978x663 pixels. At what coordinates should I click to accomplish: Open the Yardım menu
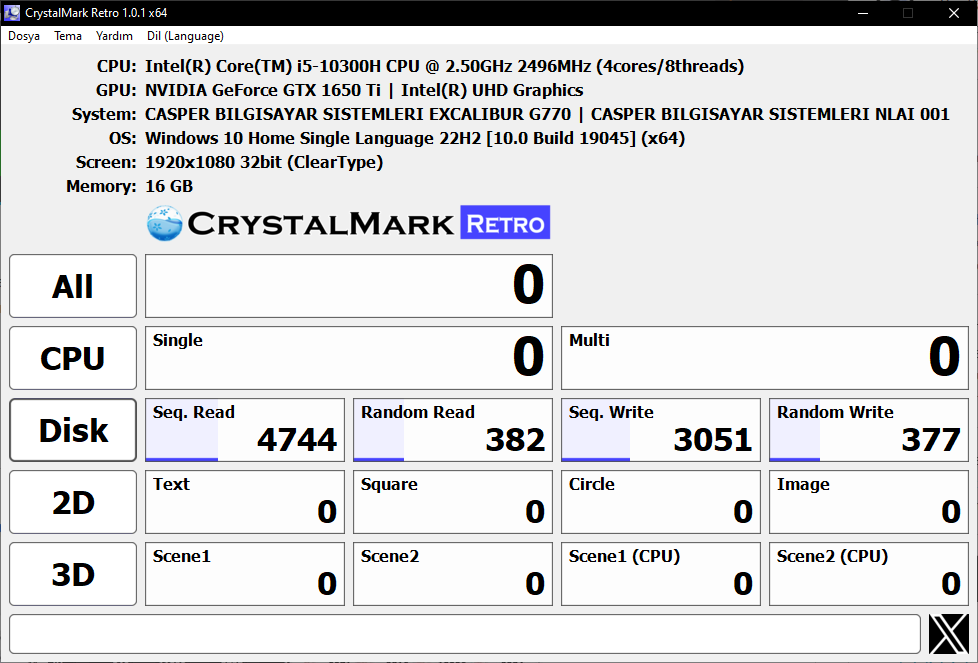(114, 36)
